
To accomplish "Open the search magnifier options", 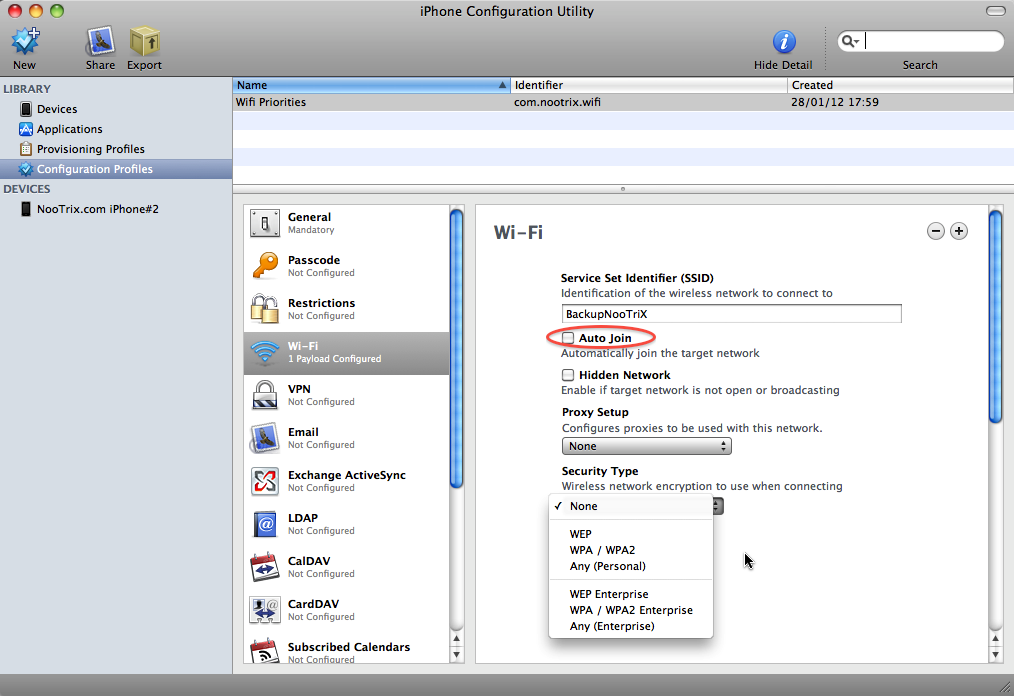I will (849, 41).
